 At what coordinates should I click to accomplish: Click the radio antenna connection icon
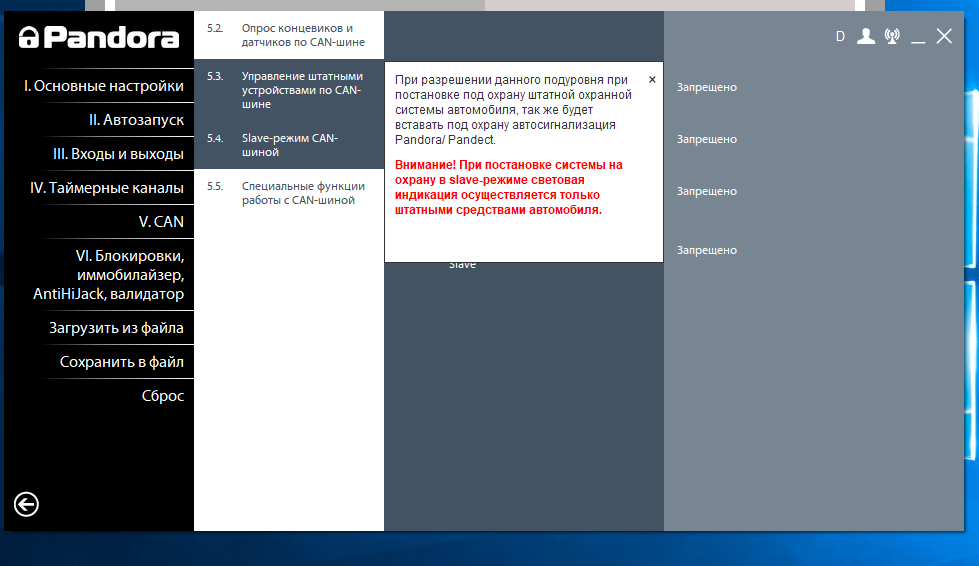pyautogui.click(x=892, y=36)
